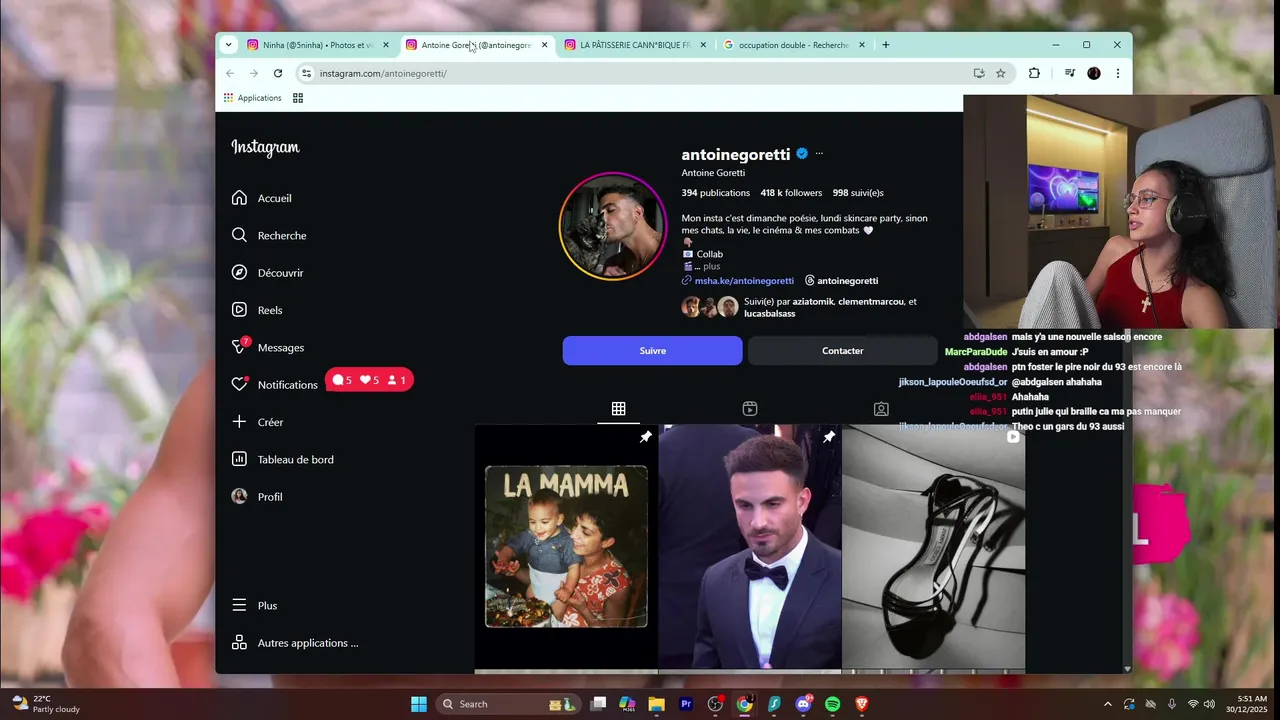Open Découvrir in Instagram sidebar
The image size is (1280, 720).
267,273
